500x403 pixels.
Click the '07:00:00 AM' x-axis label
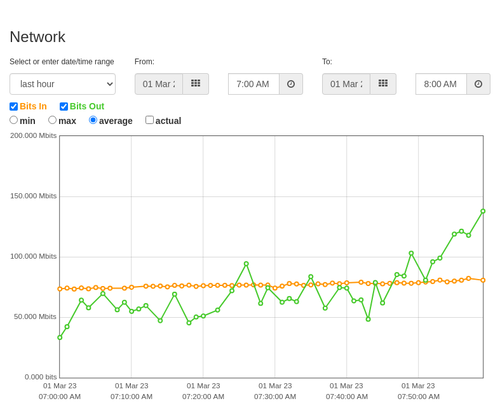pyautogui.click(x=60, y=397)
